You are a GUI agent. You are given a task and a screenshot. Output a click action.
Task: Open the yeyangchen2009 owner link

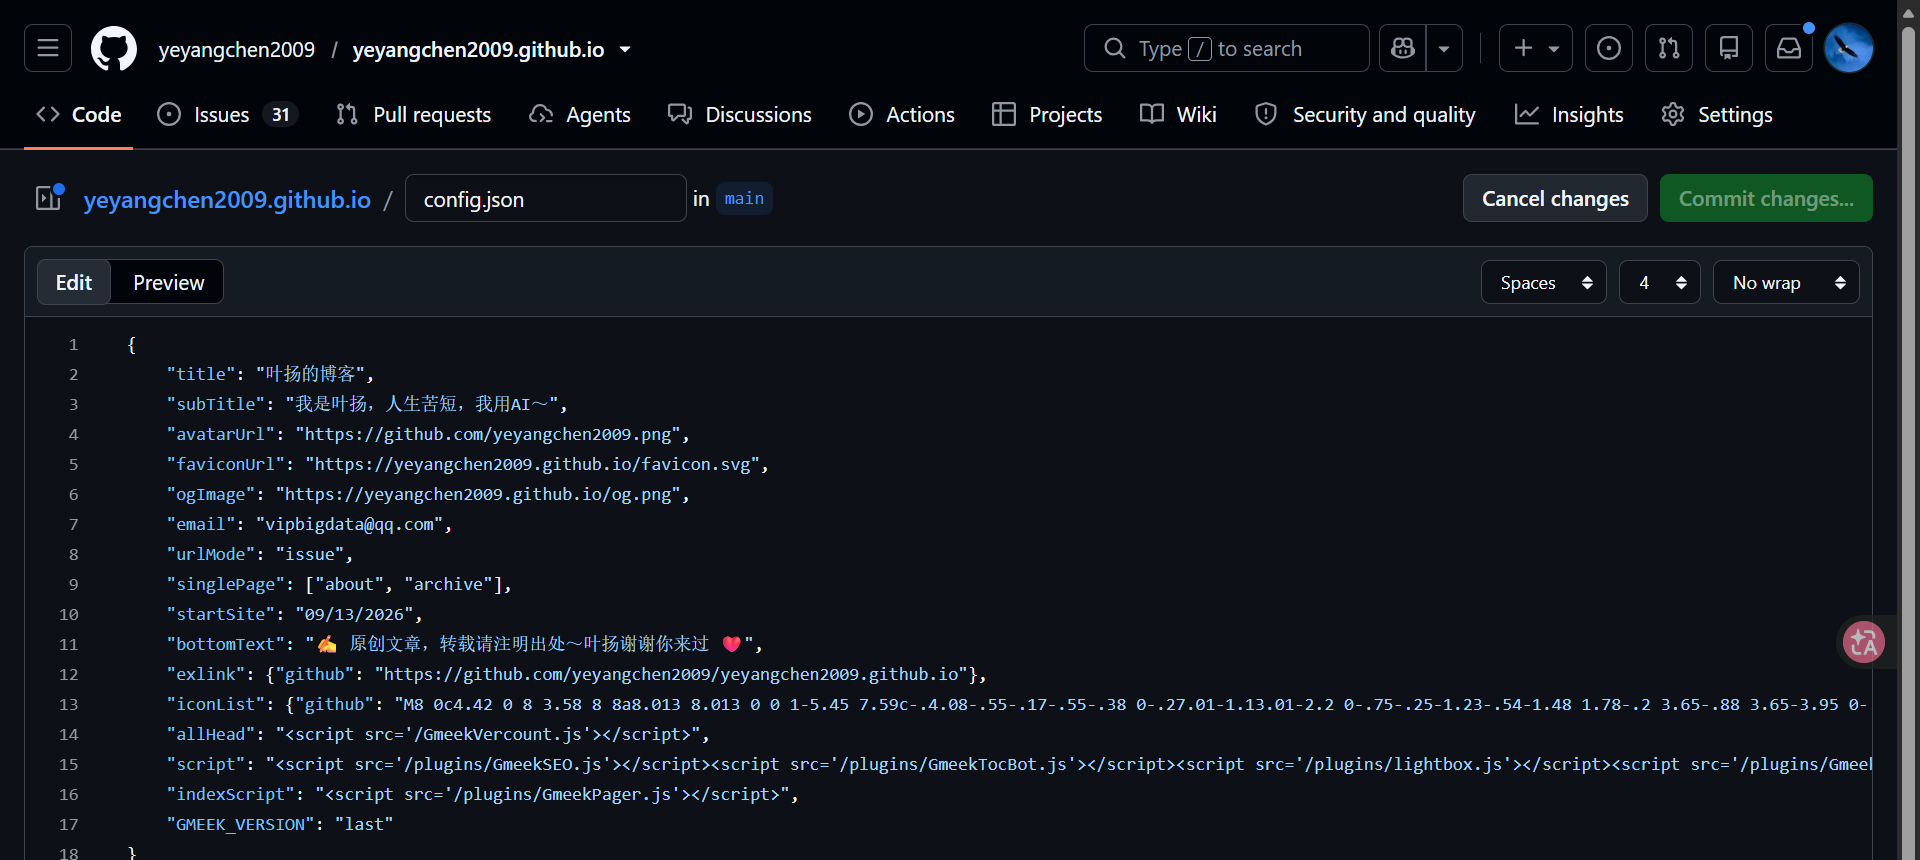click(237, 49)
